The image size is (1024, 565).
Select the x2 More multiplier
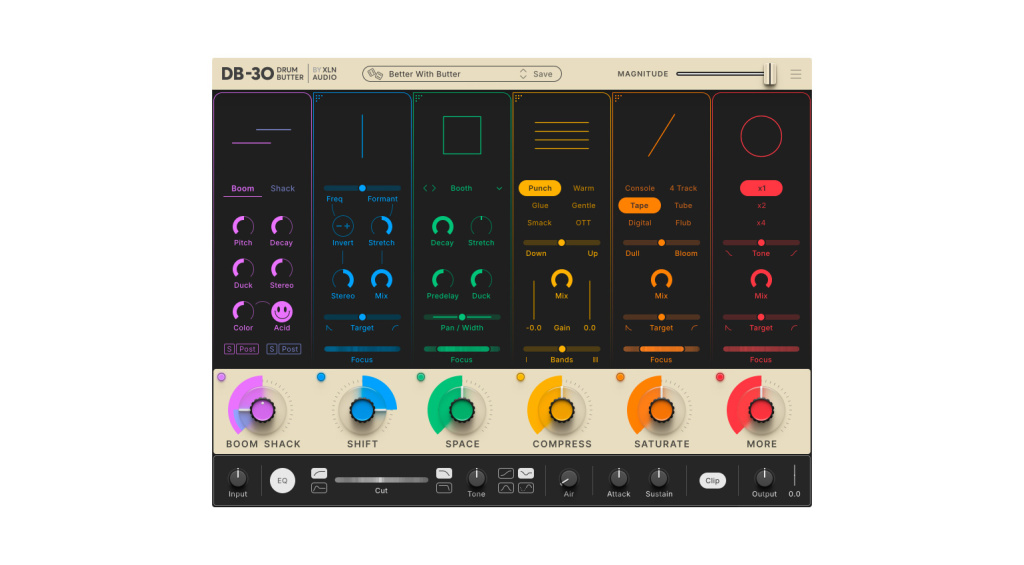pos(761,205)
